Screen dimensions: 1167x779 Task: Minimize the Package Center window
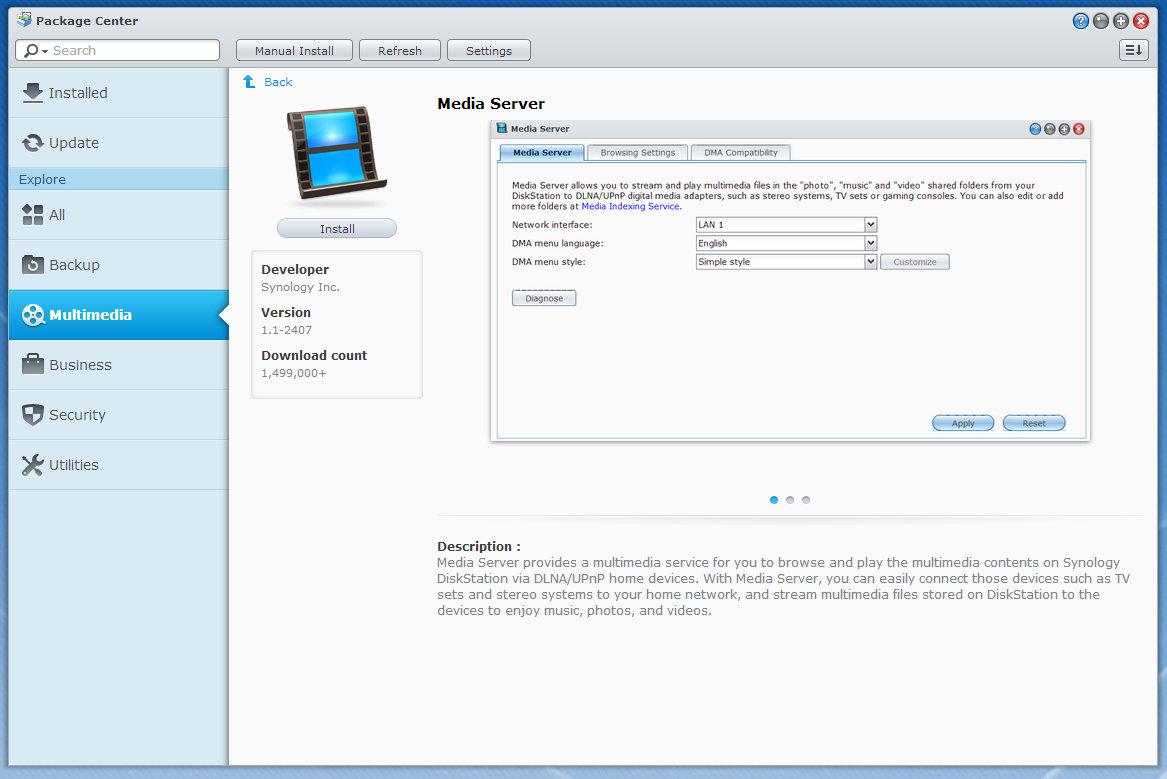[1101, 21]
